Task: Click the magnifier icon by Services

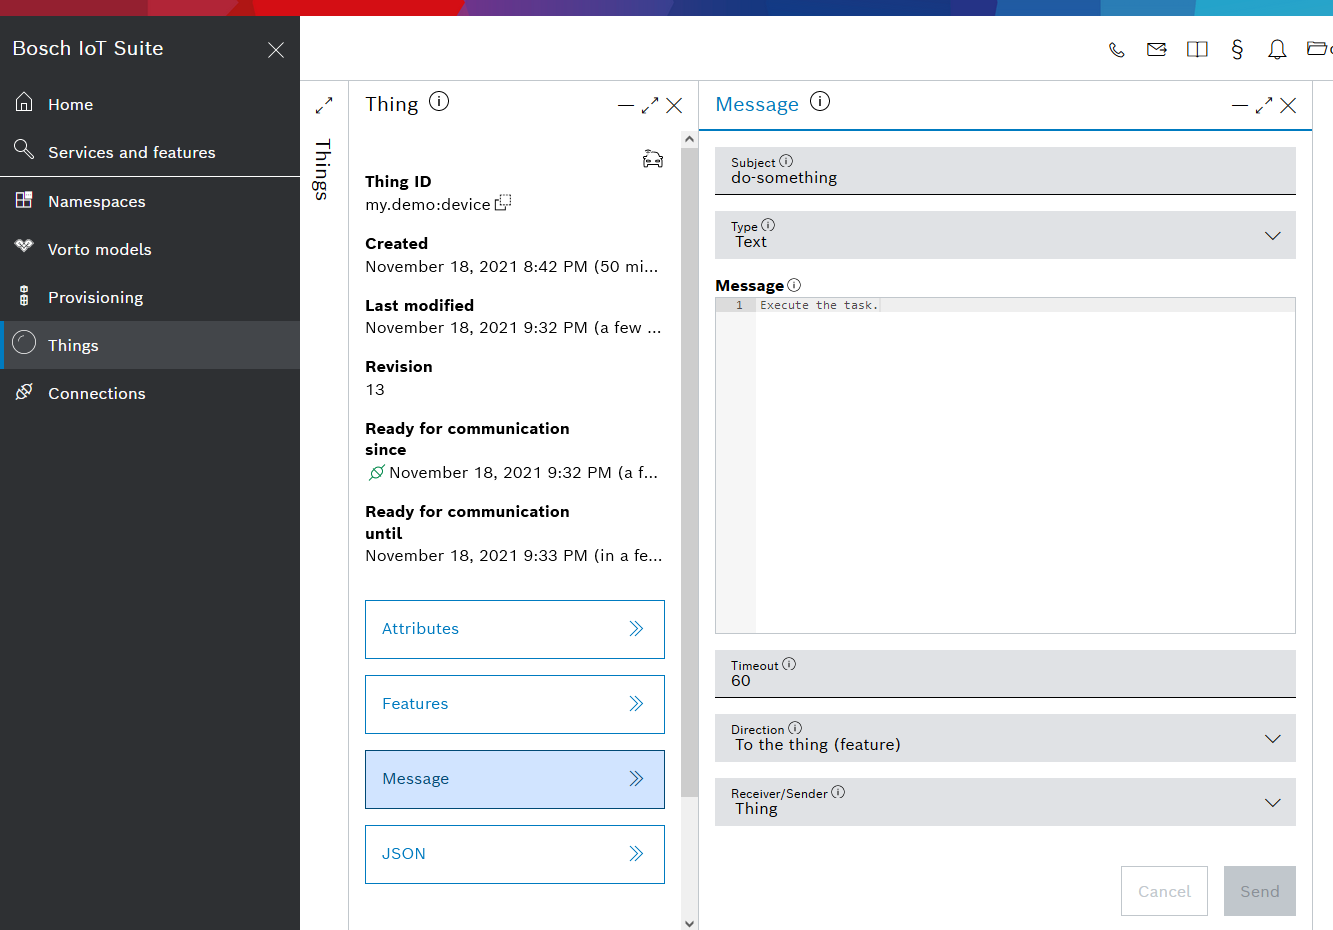Action: tap(24, 150)
